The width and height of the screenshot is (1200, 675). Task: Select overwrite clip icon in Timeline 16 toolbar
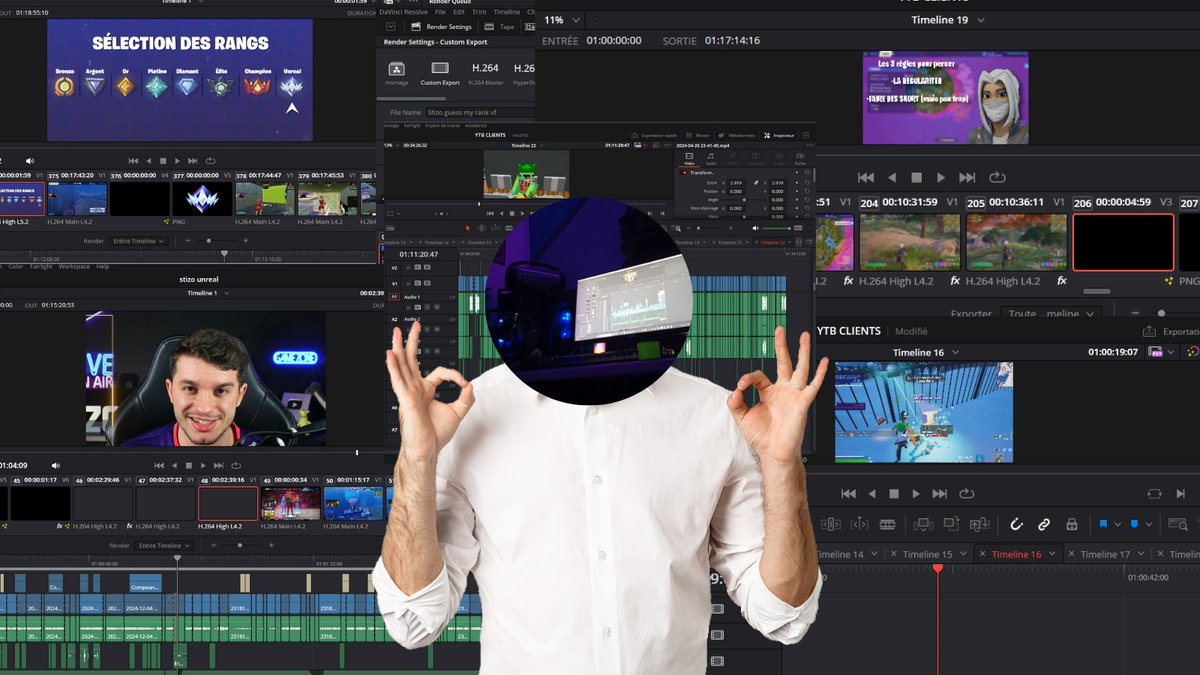pos(951,524)
